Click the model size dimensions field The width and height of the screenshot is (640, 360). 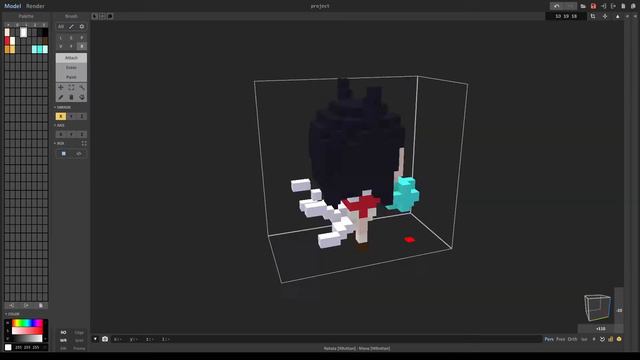click(566, 16)
